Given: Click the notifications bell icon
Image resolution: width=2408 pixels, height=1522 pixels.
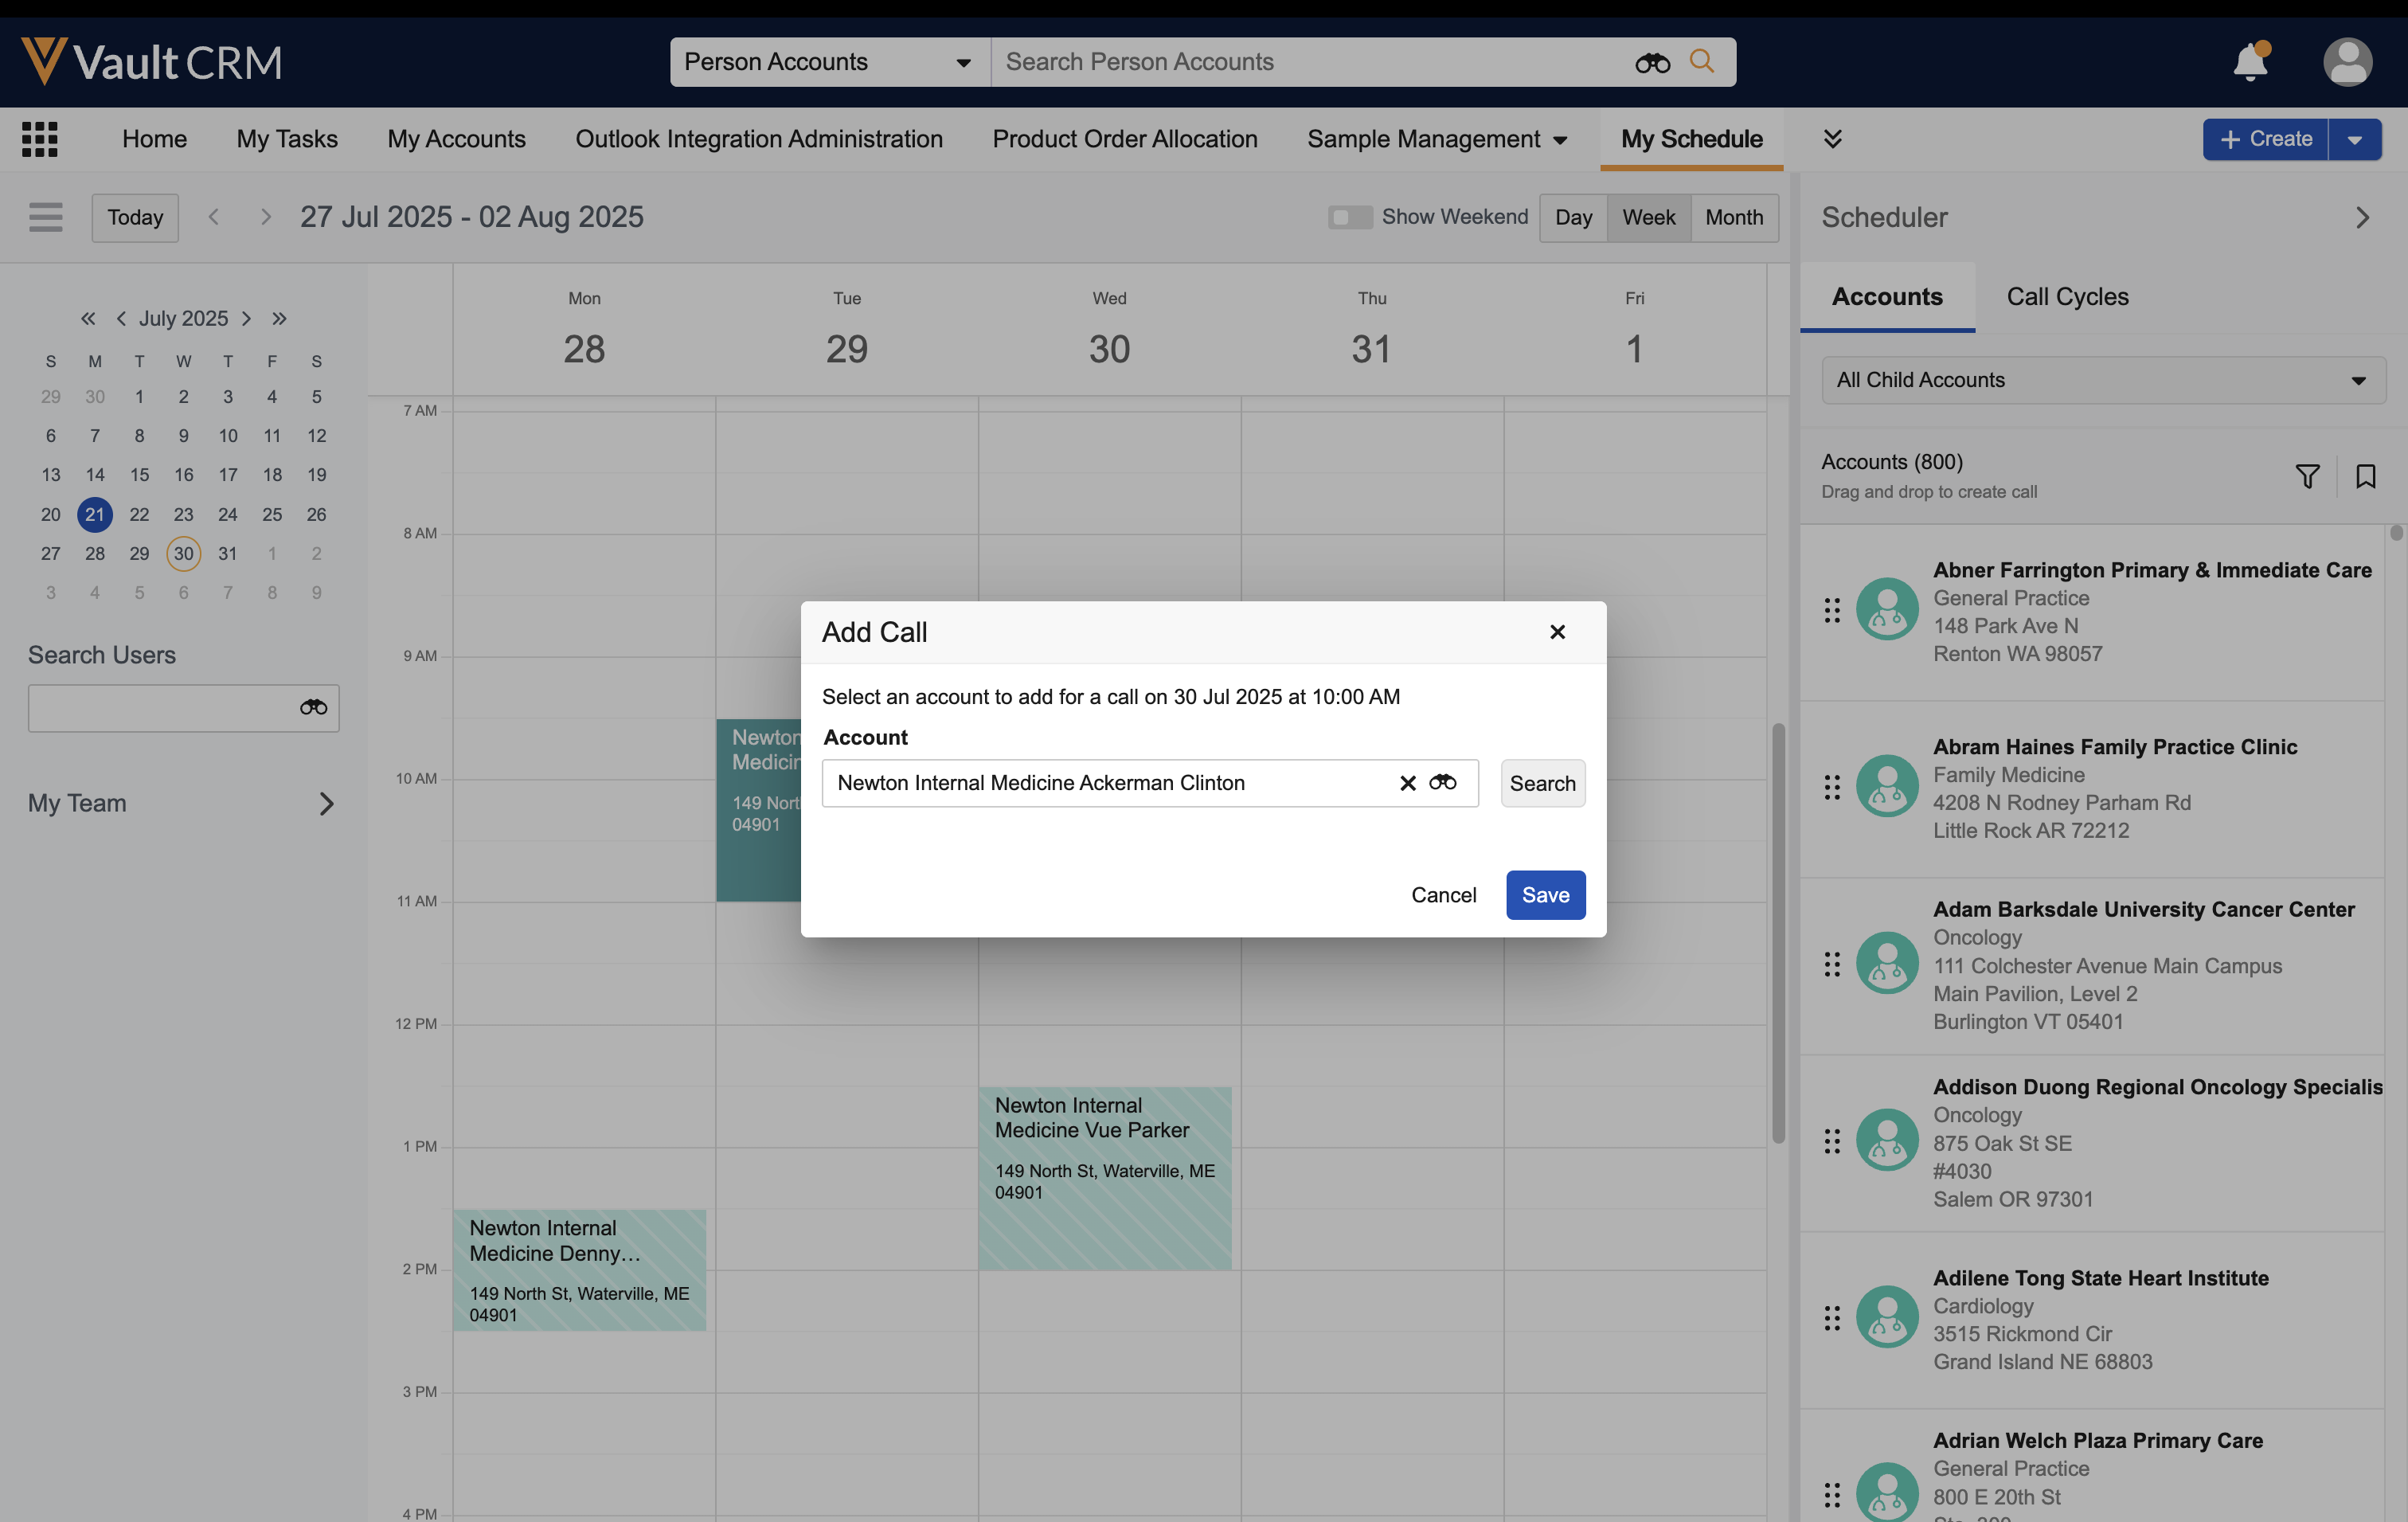Looking at the screenshot, I should 2250,62.
